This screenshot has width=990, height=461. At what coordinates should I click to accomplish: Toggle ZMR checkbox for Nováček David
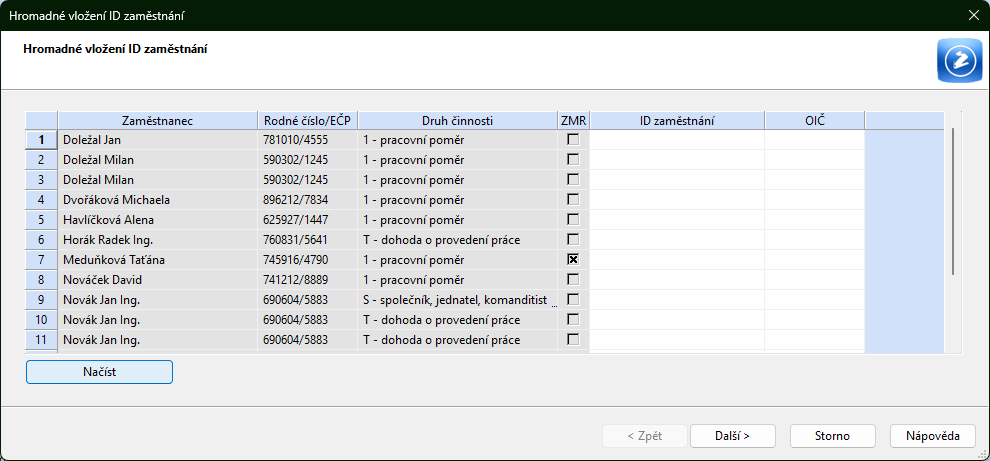click(573, 280)
